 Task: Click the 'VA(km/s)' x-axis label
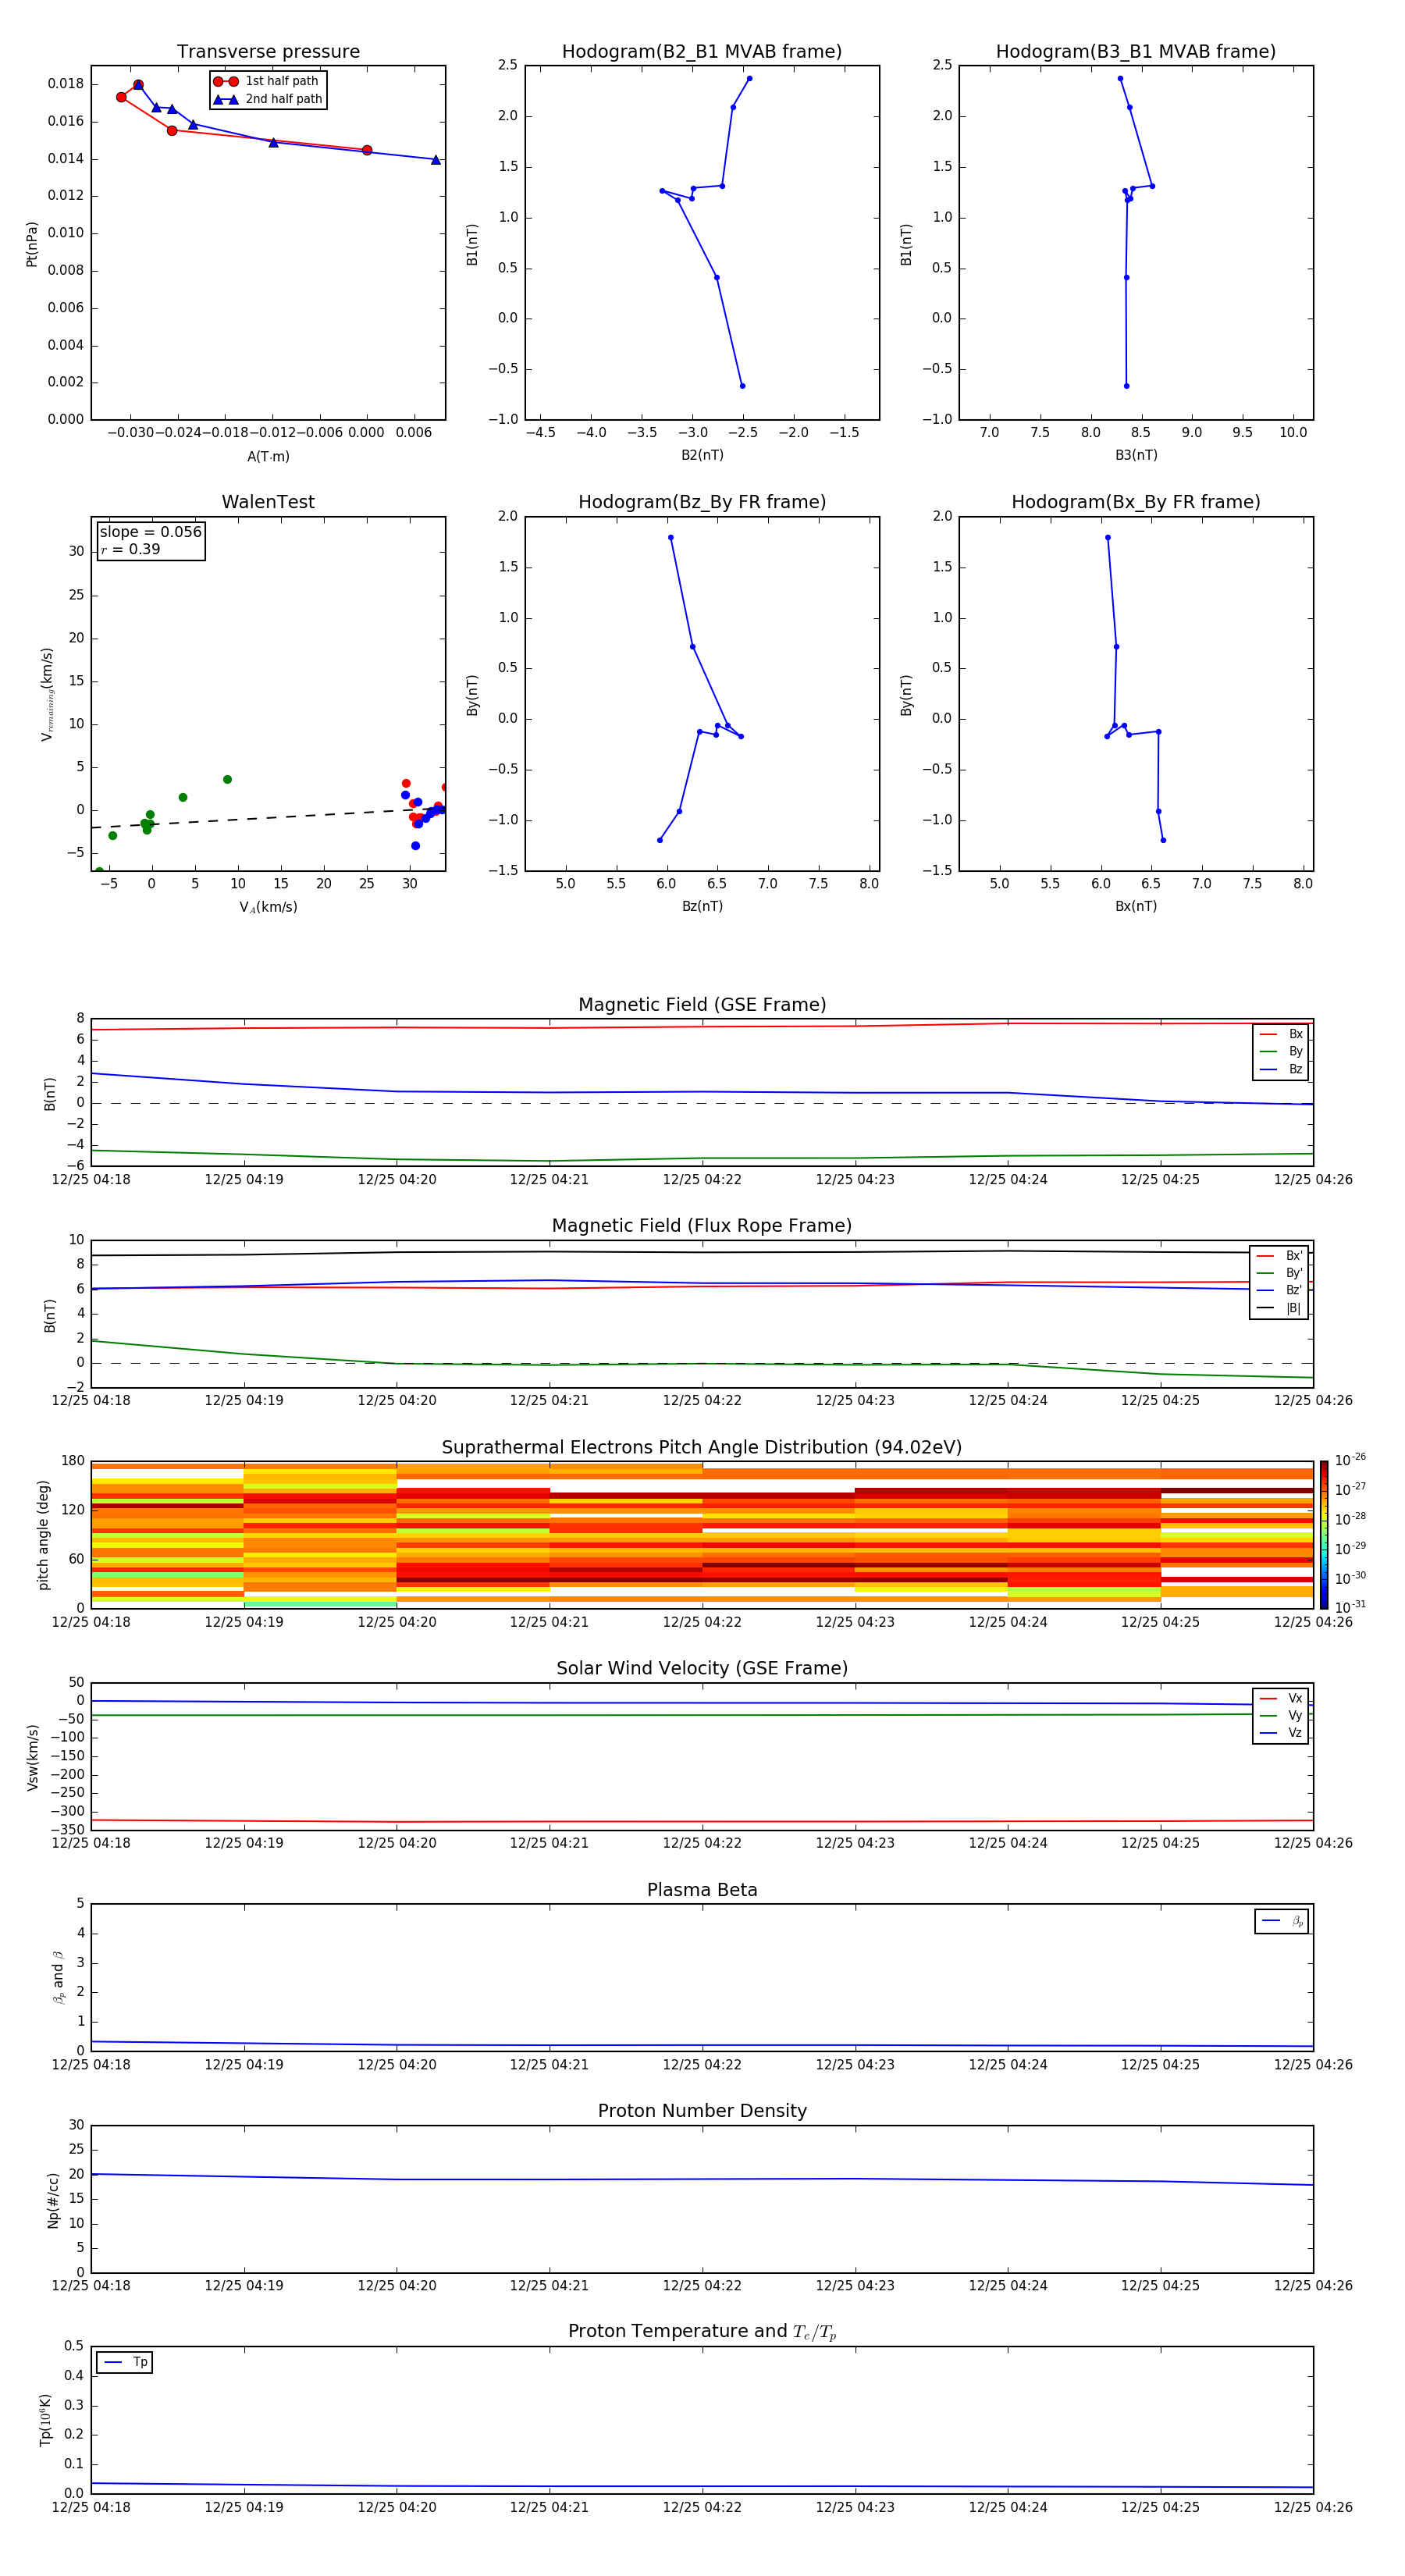point(268,908)
